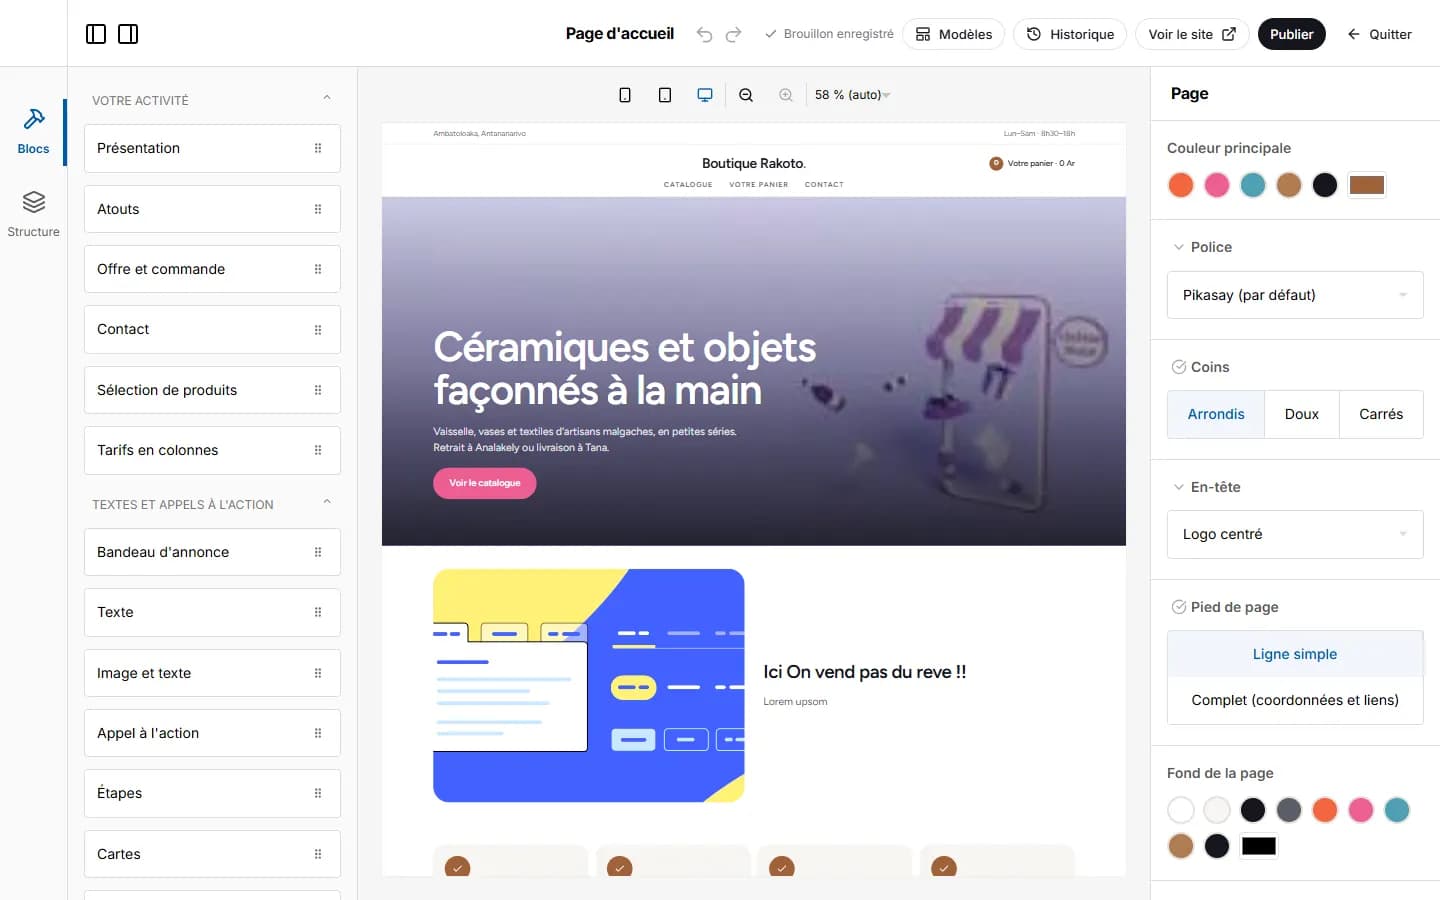Select Arrondis corner style

pyautogui.click(x=1216, y=414)
